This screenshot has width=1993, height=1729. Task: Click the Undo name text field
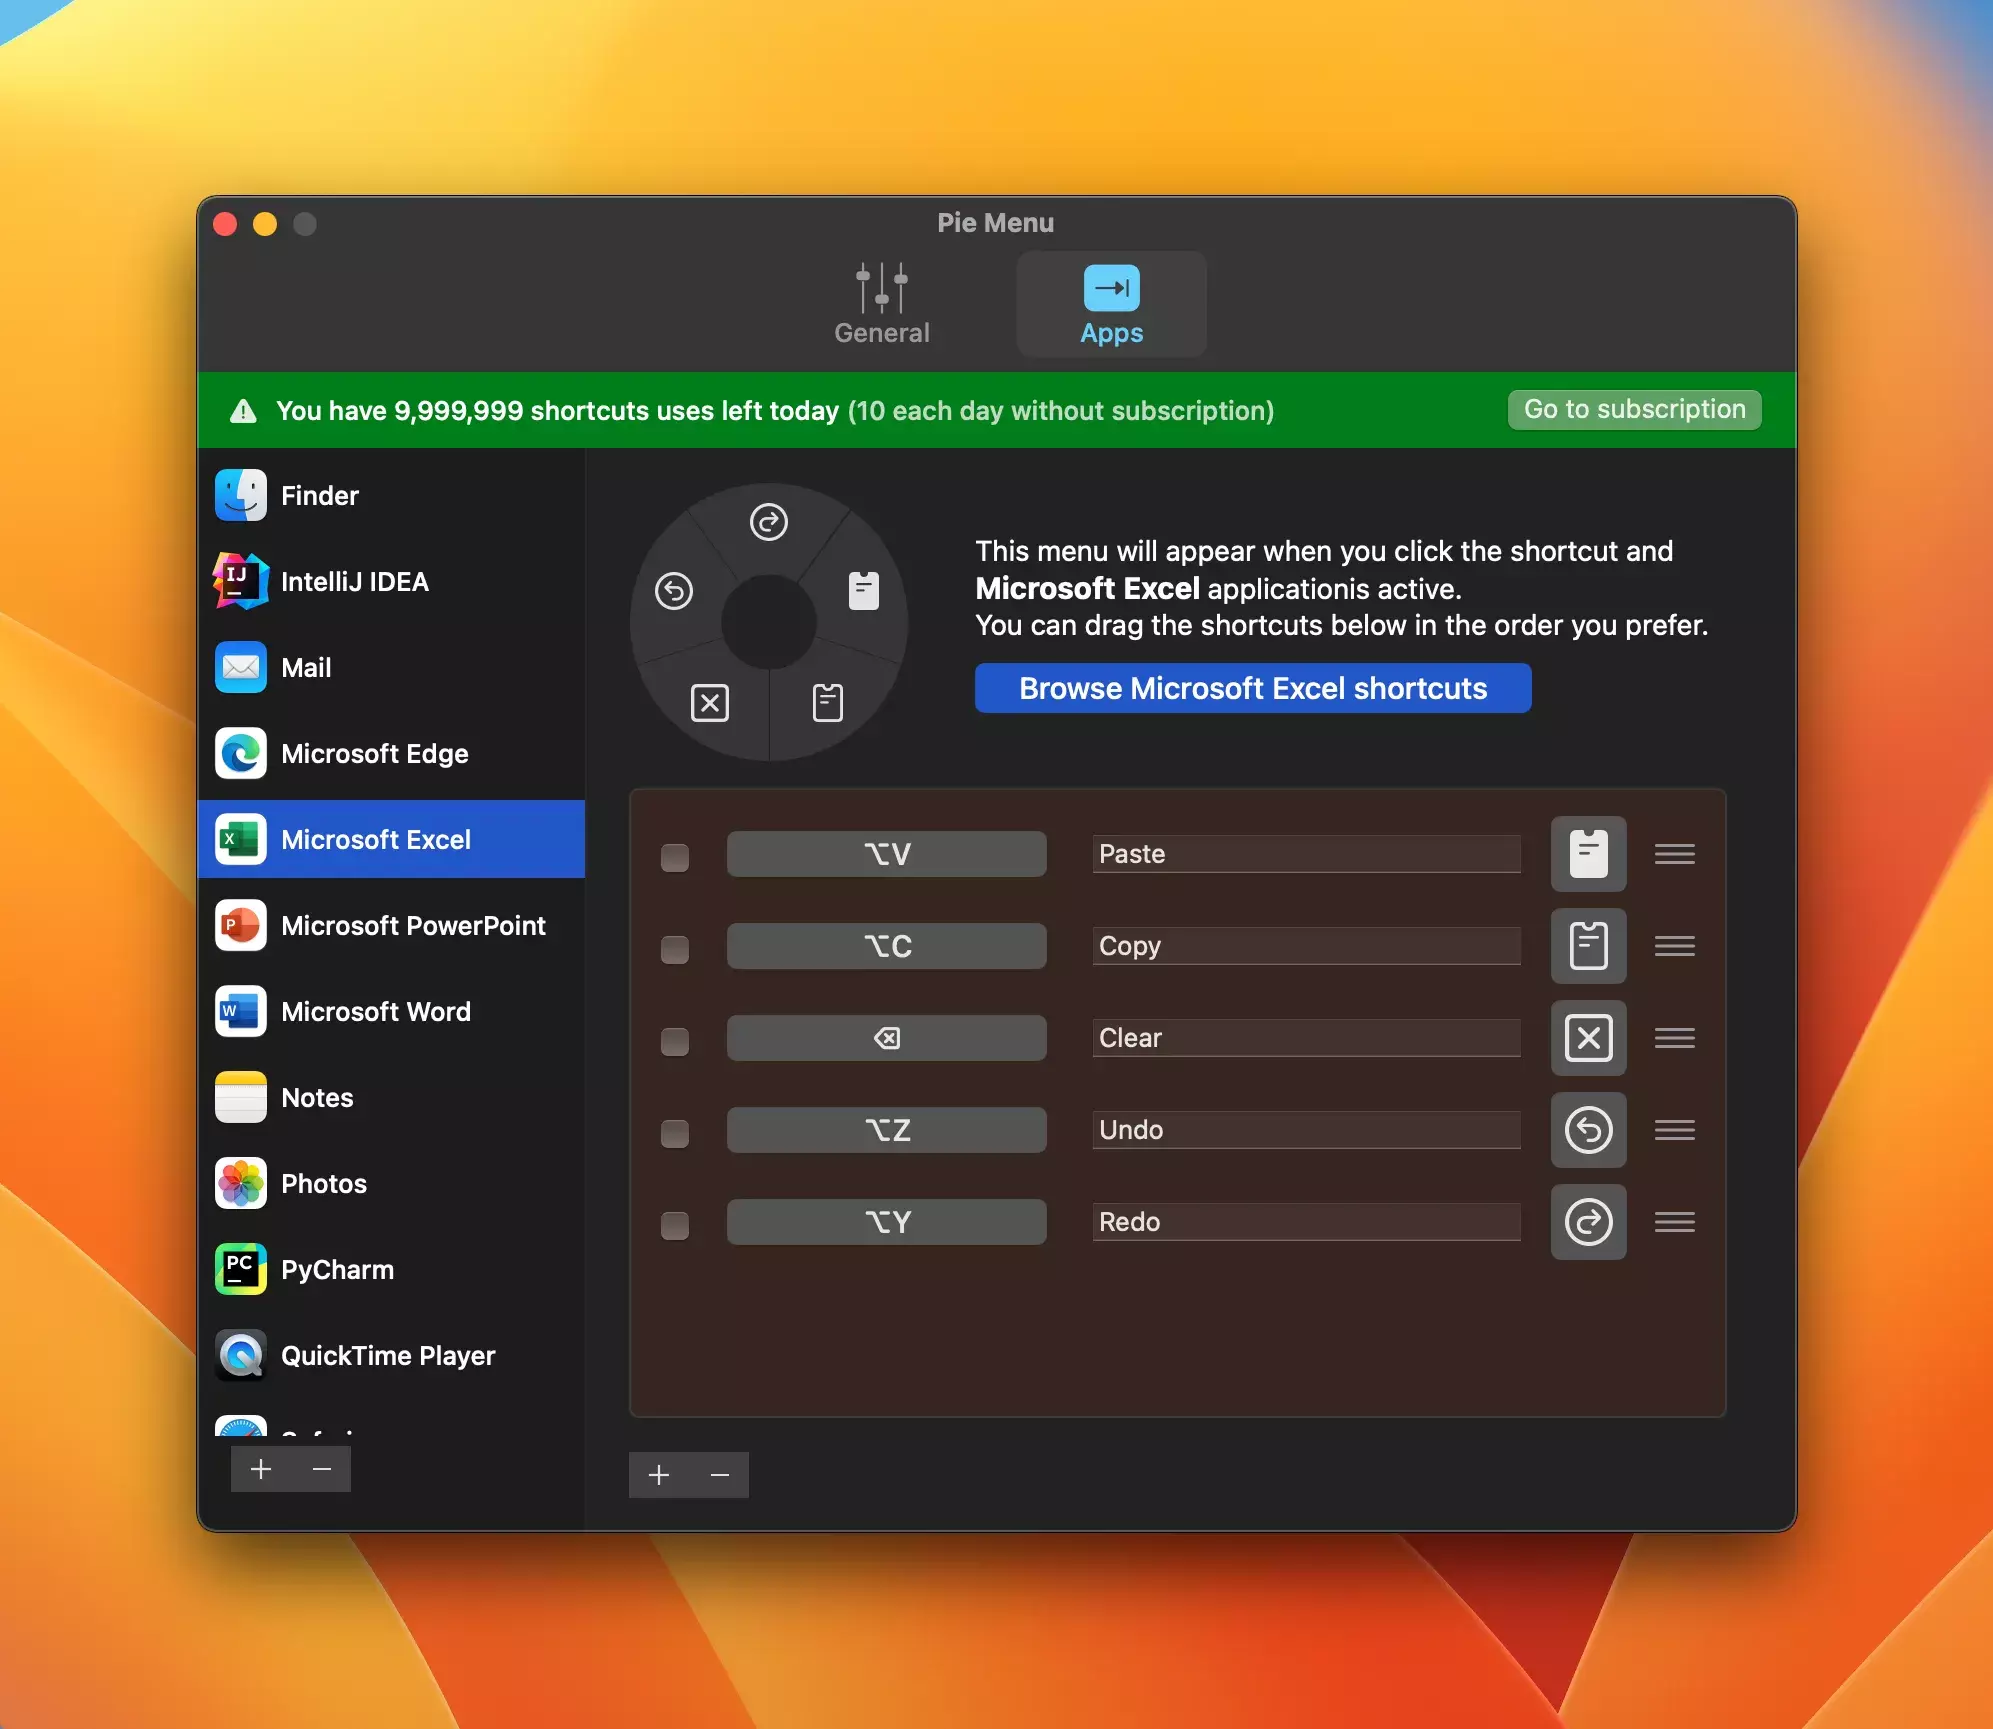1305,1130
